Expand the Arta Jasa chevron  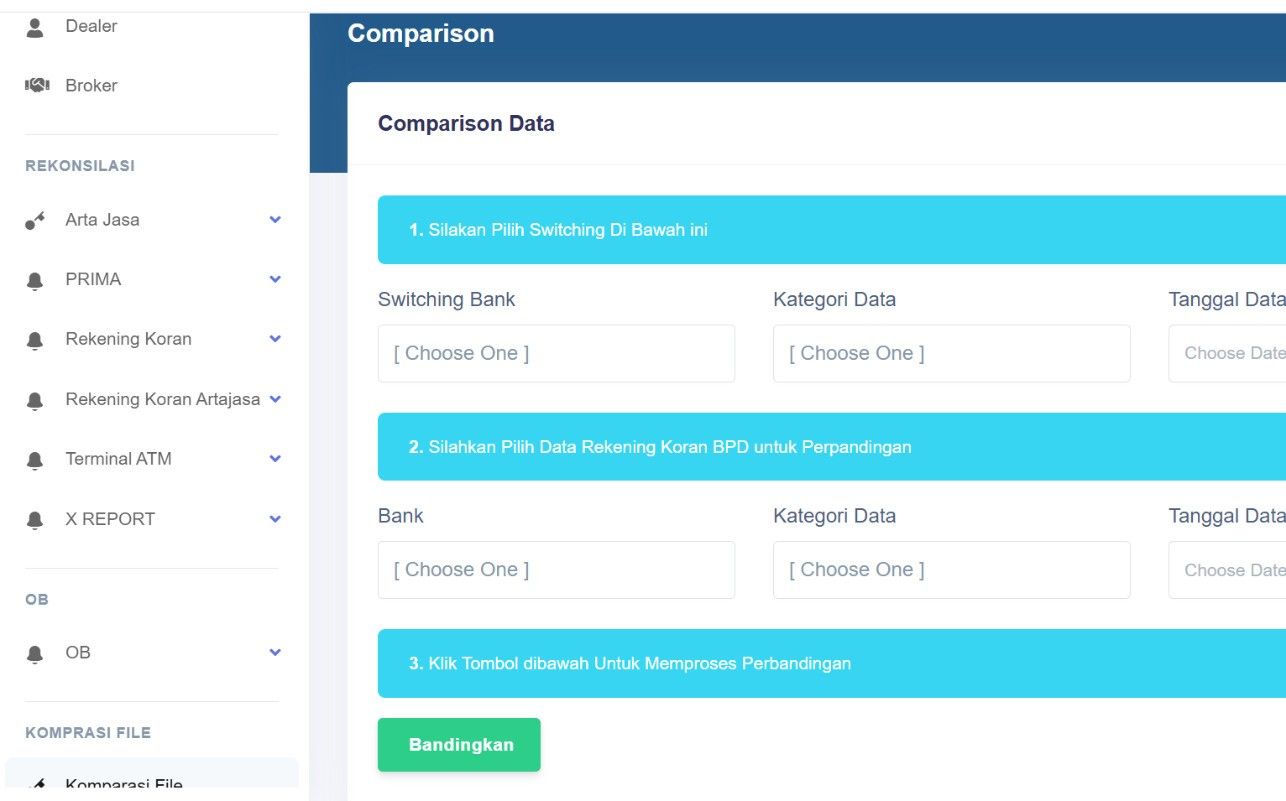(275, 219)
